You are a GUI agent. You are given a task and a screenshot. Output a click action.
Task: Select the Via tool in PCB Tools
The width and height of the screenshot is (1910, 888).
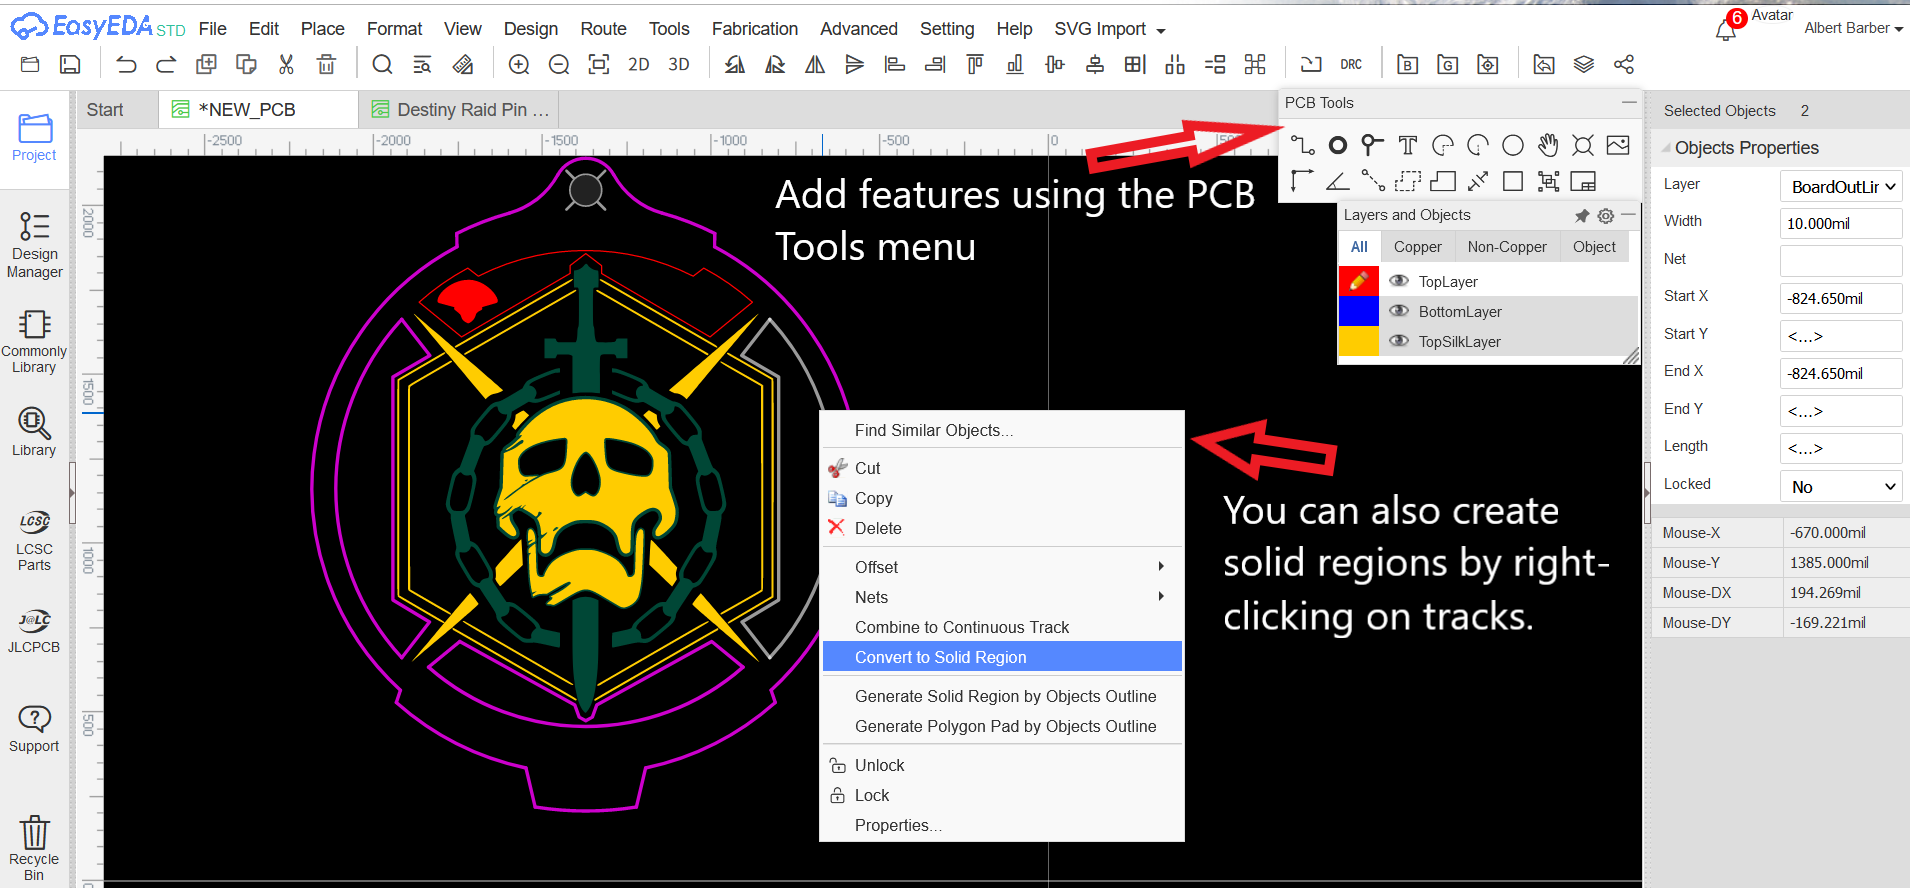pos(1372,145)
